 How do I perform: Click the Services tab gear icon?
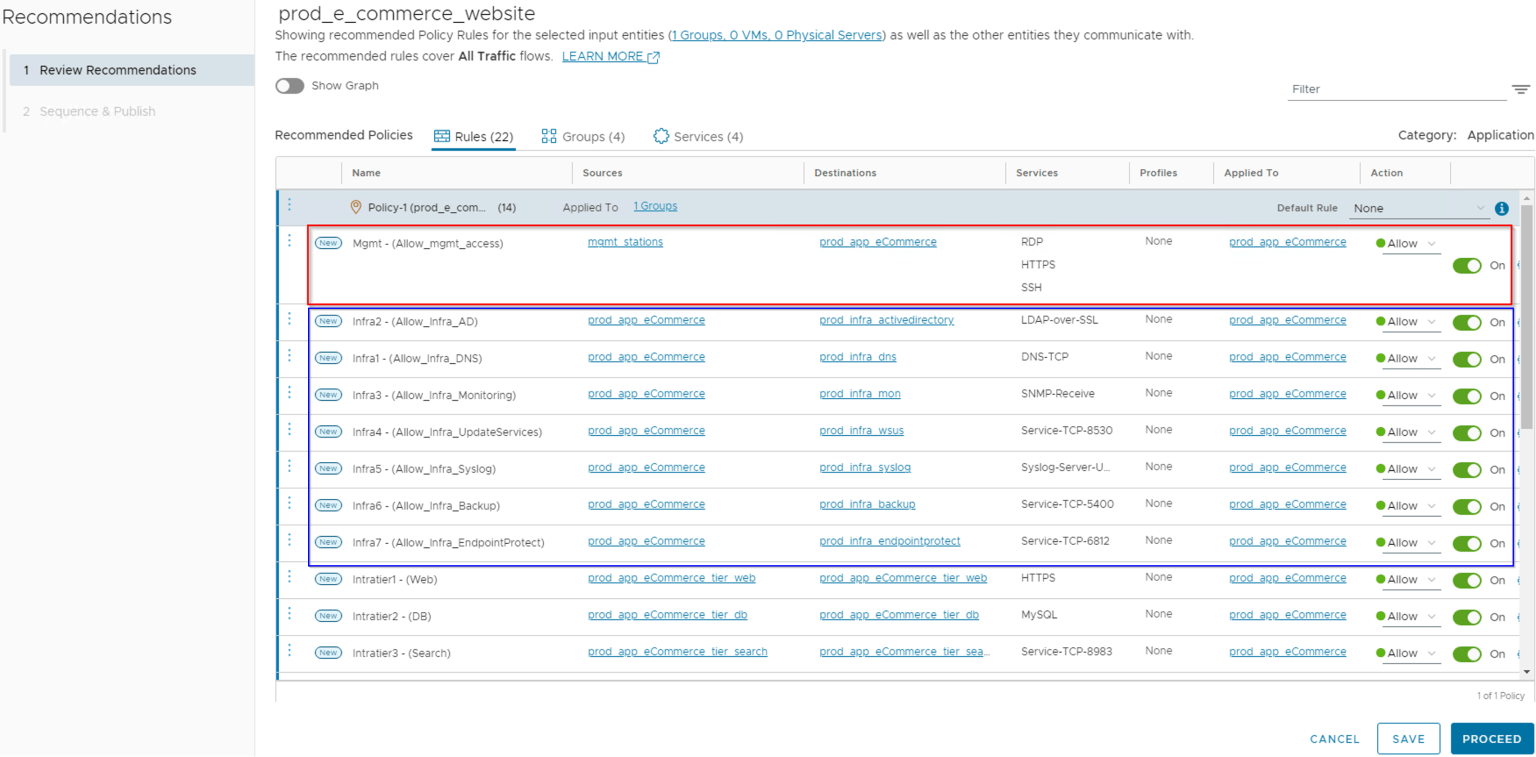tap(660, 136)
